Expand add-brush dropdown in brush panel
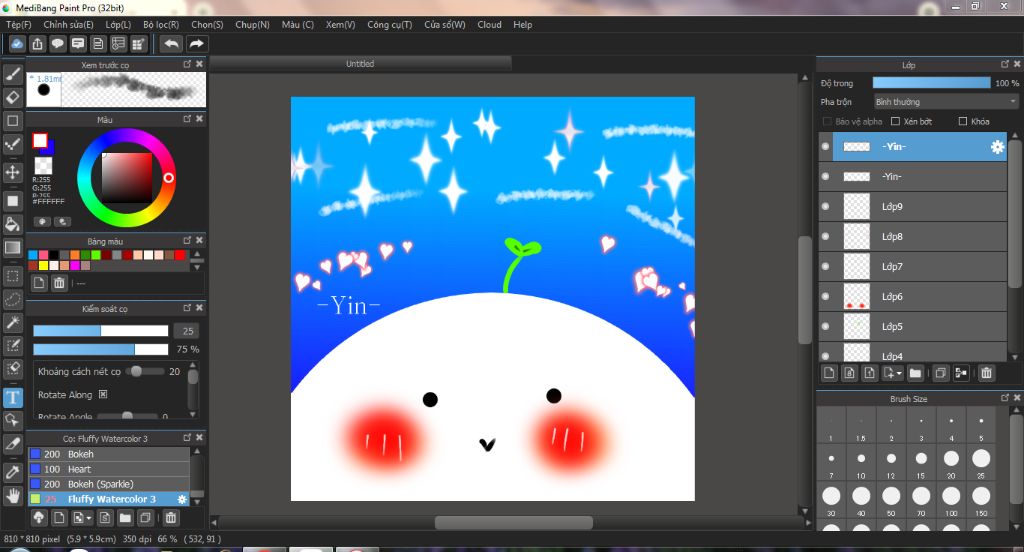Screen dimensions: 1024x552 point(89,519)
